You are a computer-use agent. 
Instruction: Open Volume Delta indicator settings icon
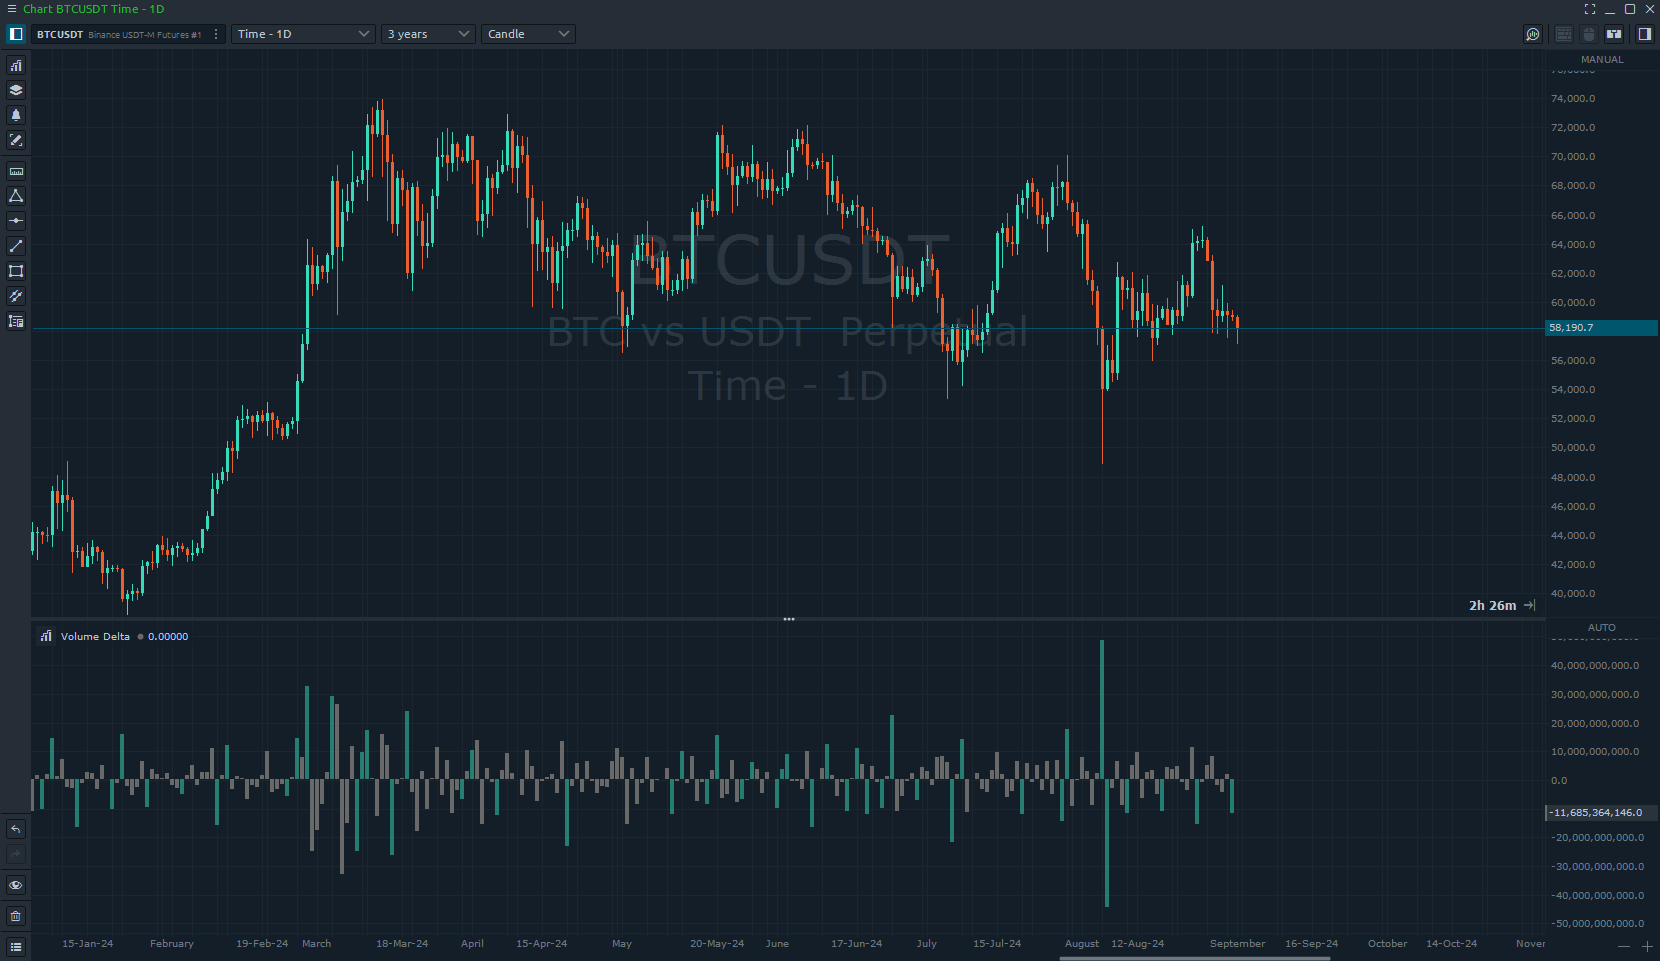point(46,636)
